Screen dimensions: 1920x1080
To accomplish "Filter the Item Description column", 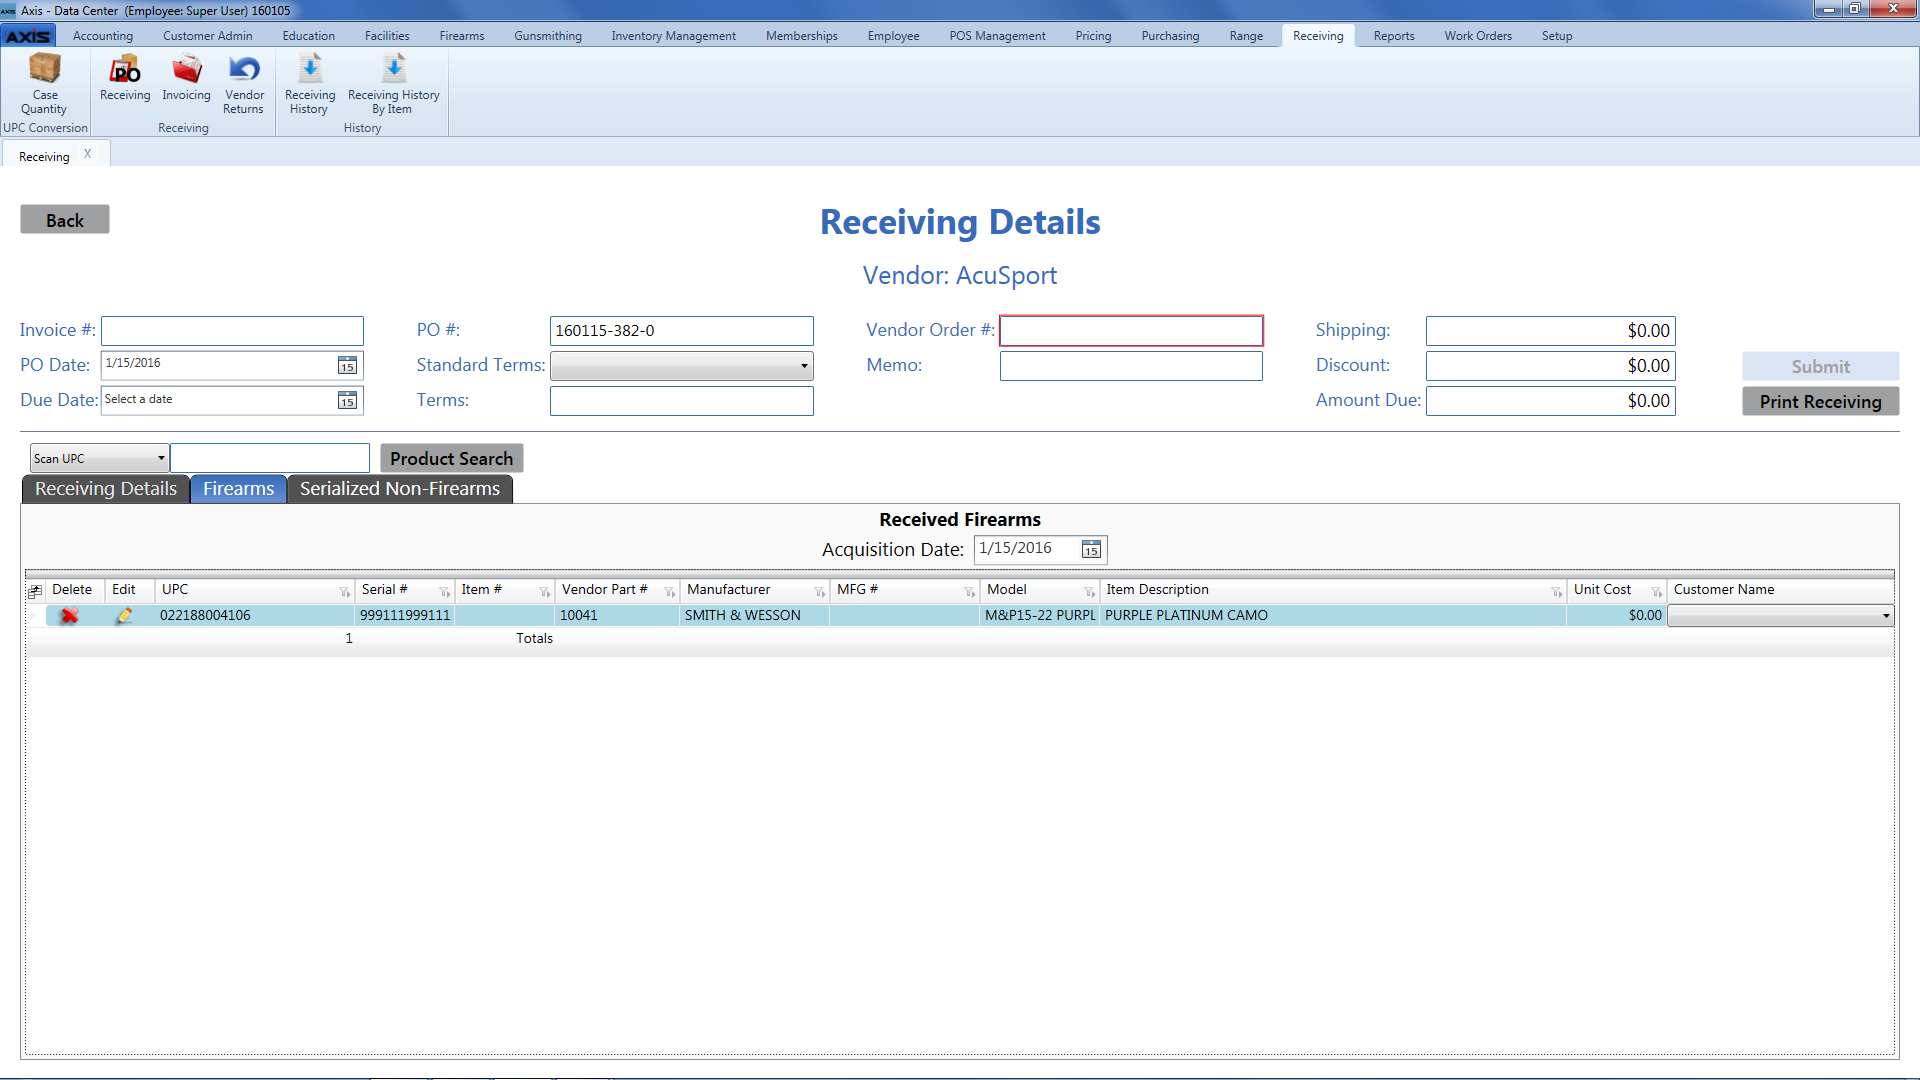I will tap(1557, 592).
